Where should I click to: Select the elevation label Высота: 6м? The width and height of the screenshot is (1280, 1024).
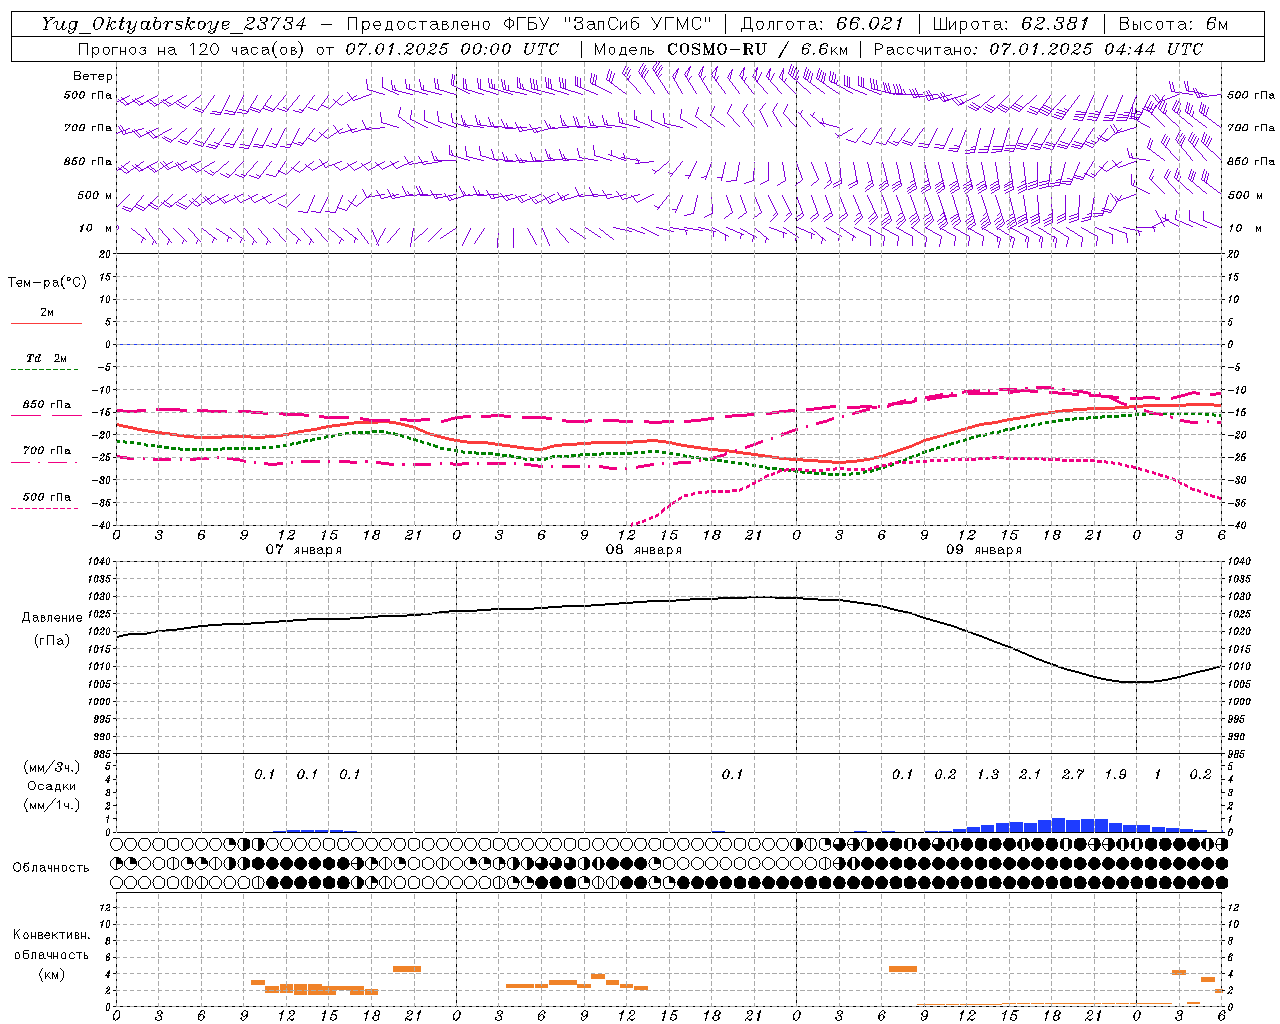point(1173,24)
